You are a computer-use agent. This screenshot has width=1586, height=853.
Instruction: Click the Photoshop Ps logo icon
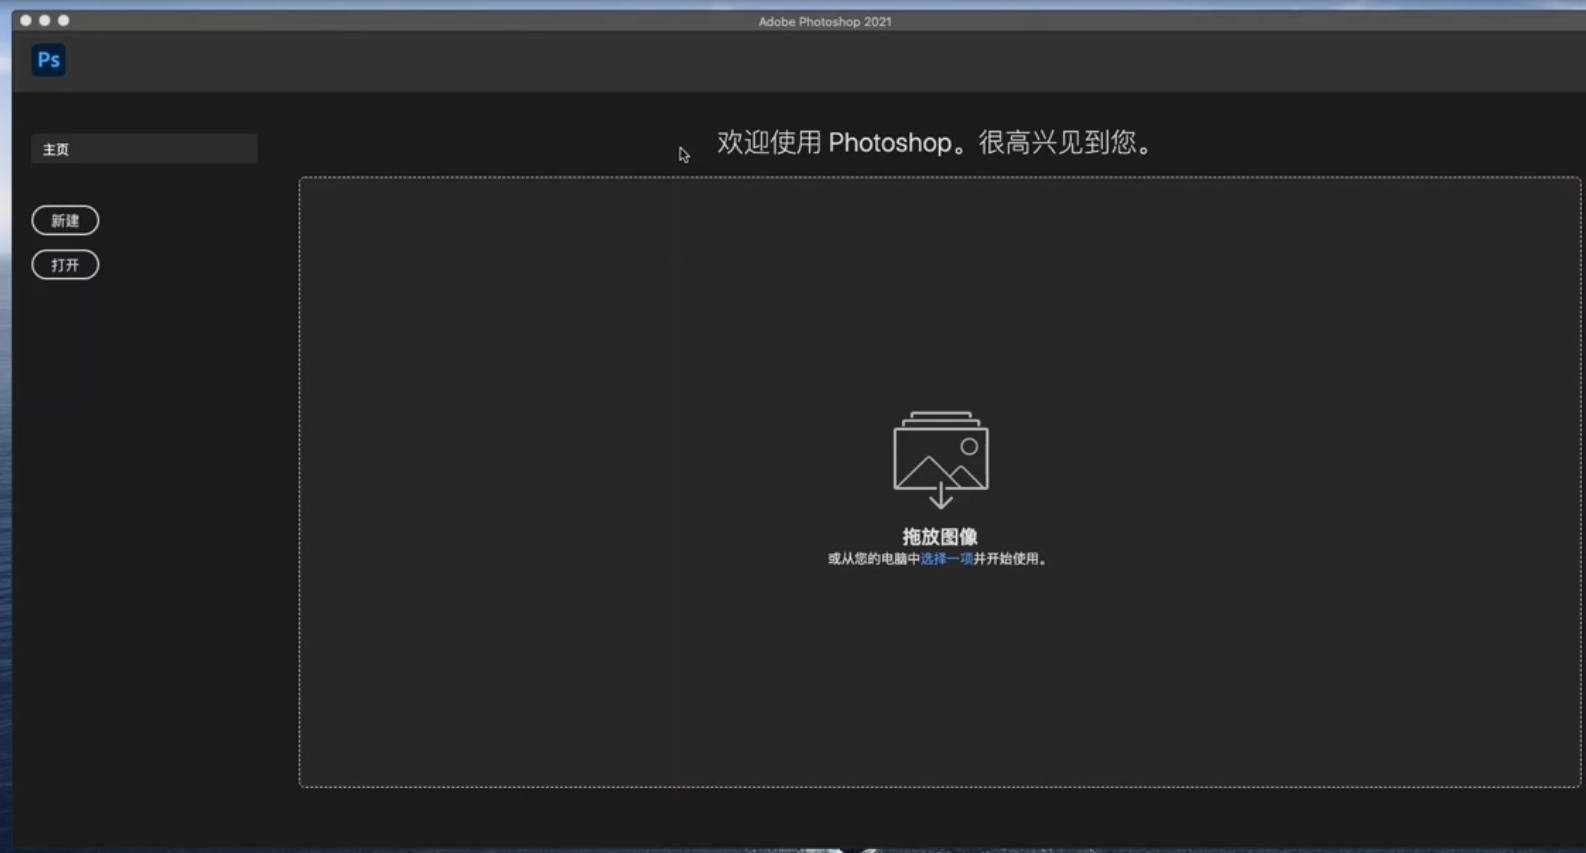click(x=48, y=60)
